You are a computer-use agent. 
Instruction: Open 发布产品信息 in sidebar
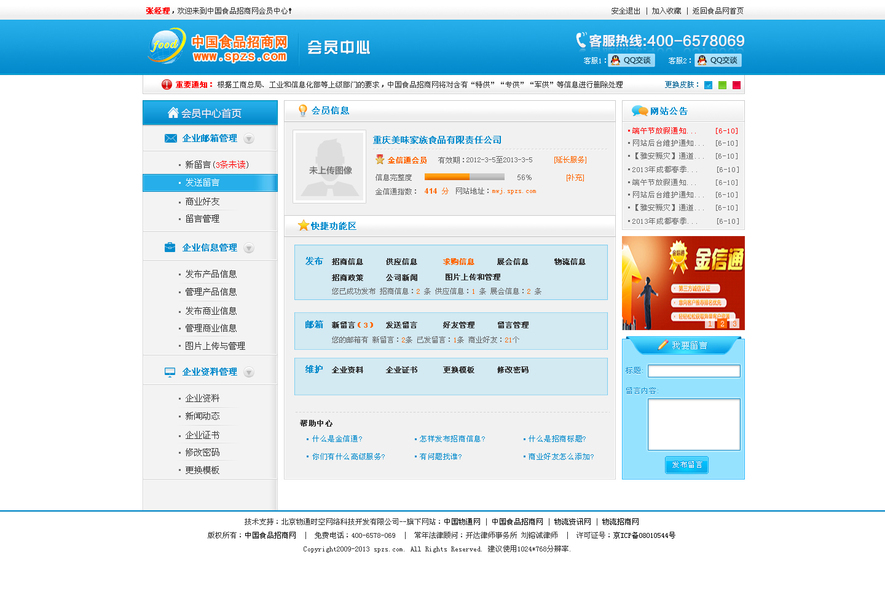(x=211, y=274)
